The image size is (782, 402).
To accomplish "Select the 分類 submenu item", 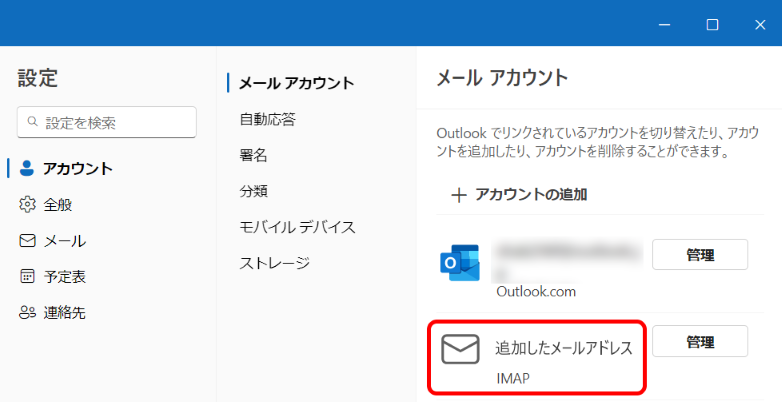I will point(253,191).
